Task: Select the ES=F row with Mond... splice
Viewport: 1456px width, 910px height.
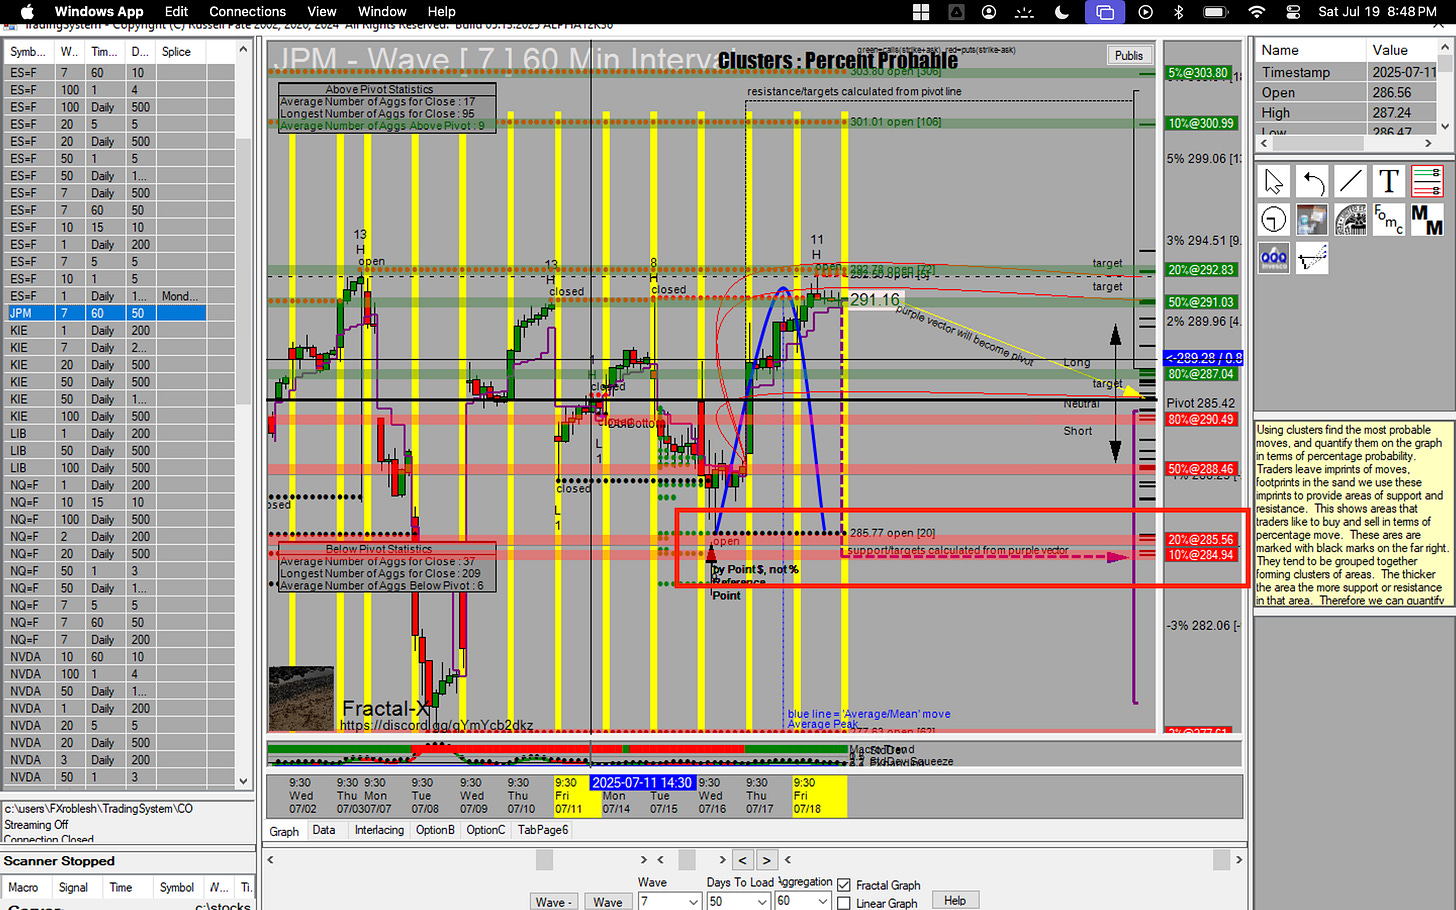Action: (105, 296)
